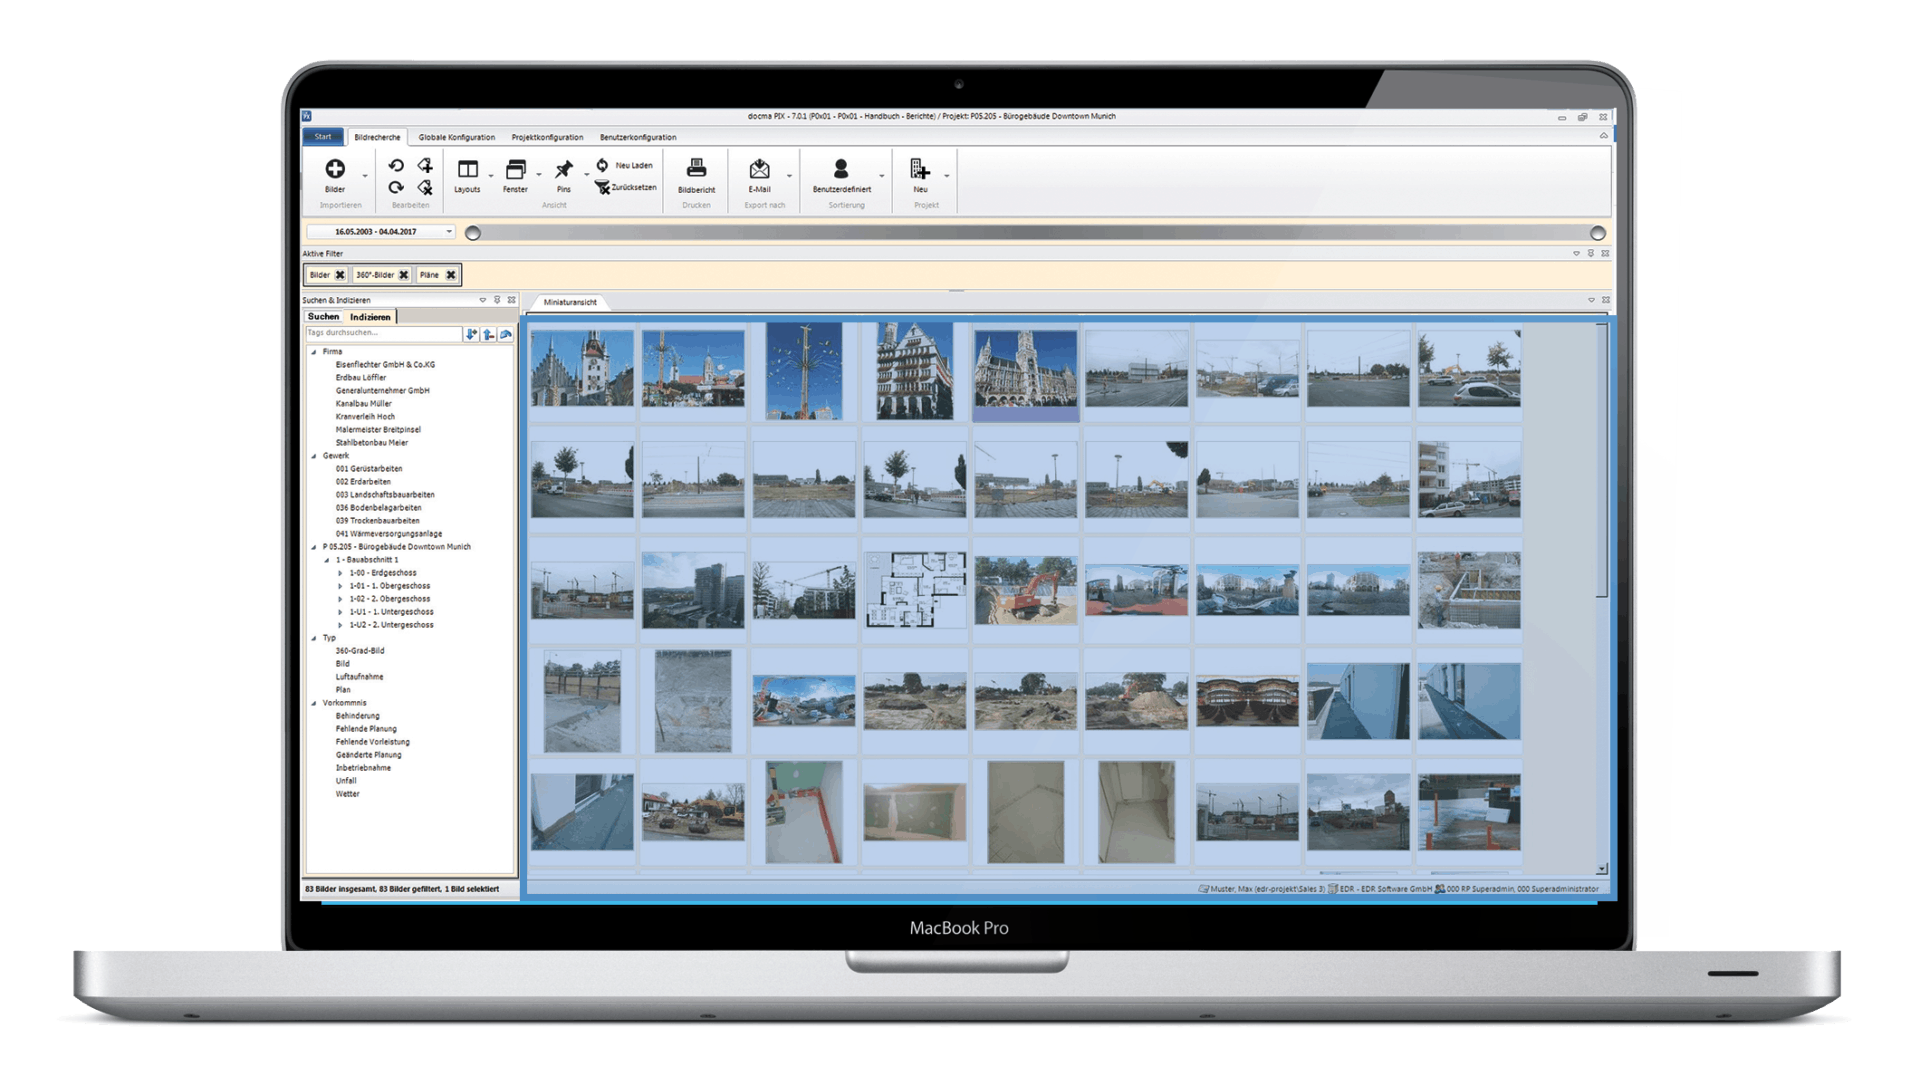
Task: Click Neu Laden to reload
Action: click(x=625, y=165)
